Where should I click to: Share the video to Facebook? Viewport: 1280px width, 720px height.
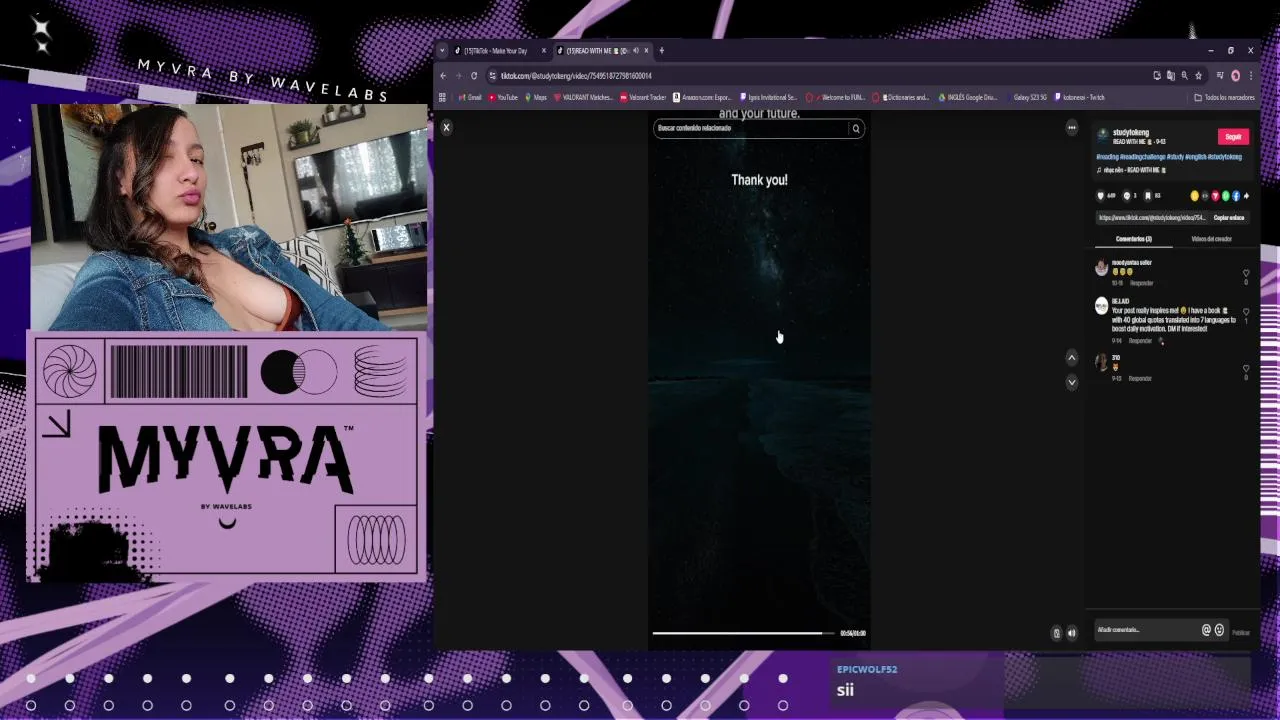[1236, 196]
